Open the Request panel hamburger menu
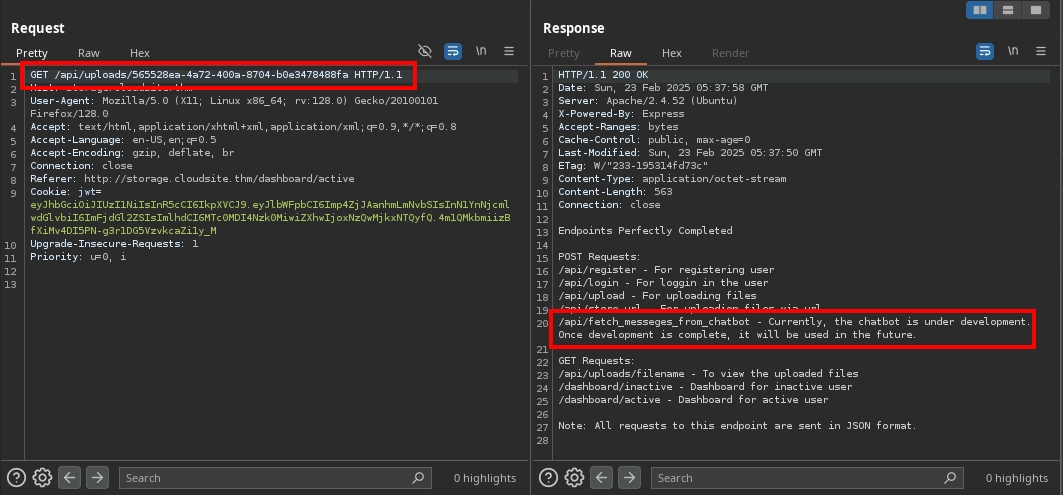This screenshot has width=1063, height=495. click(509, 51)
